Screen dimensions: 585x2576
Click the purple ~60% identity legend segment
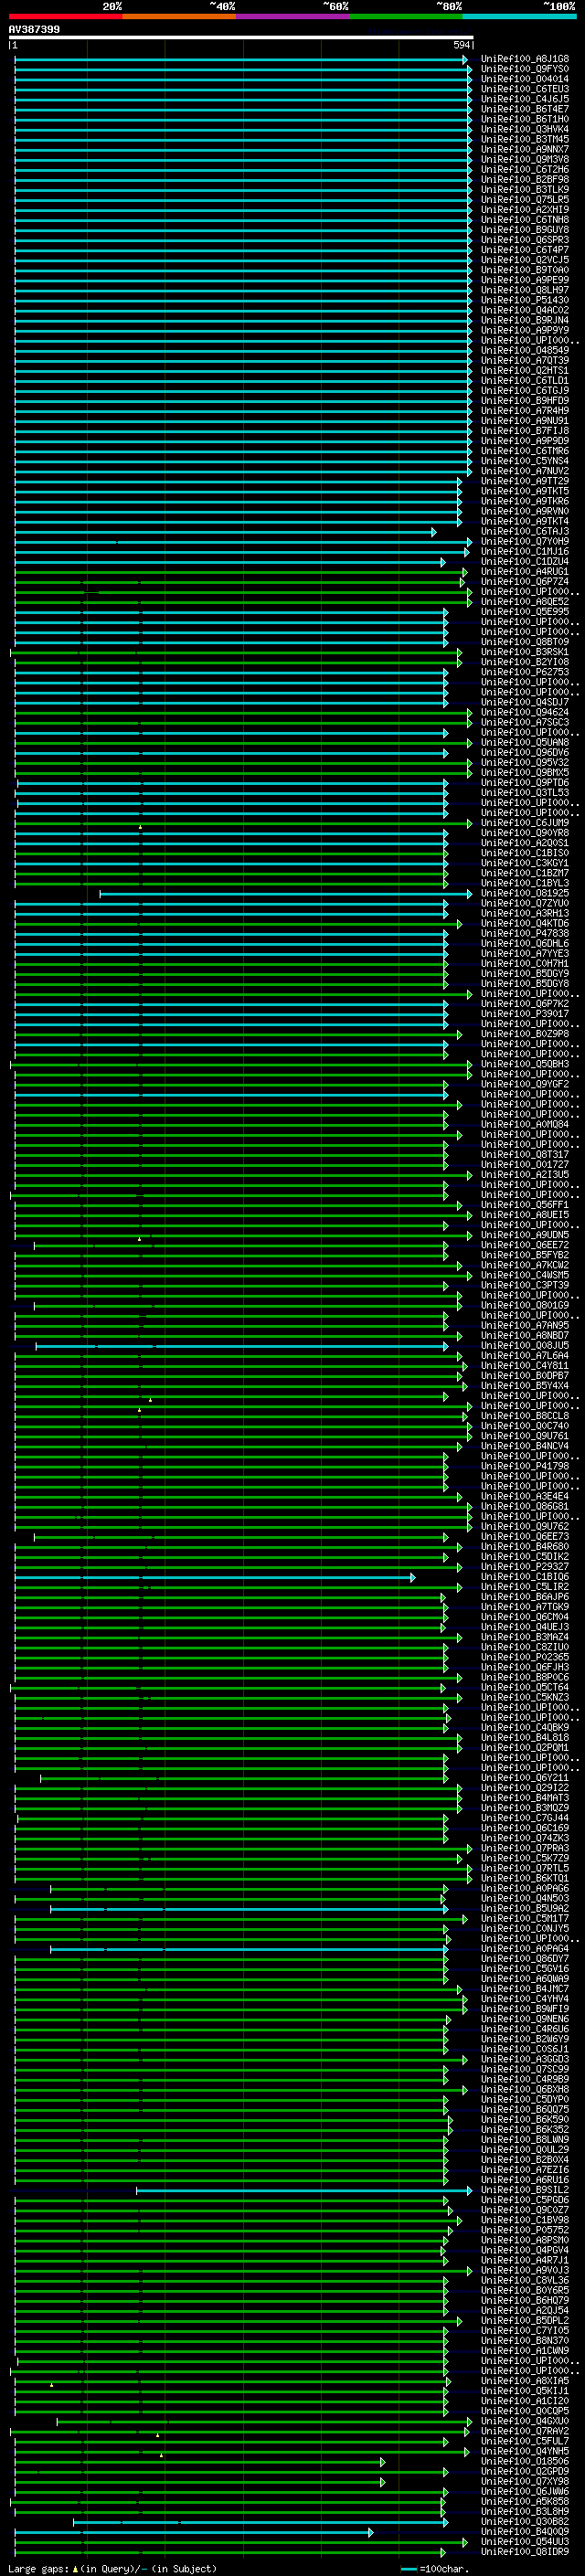[293, 16]
